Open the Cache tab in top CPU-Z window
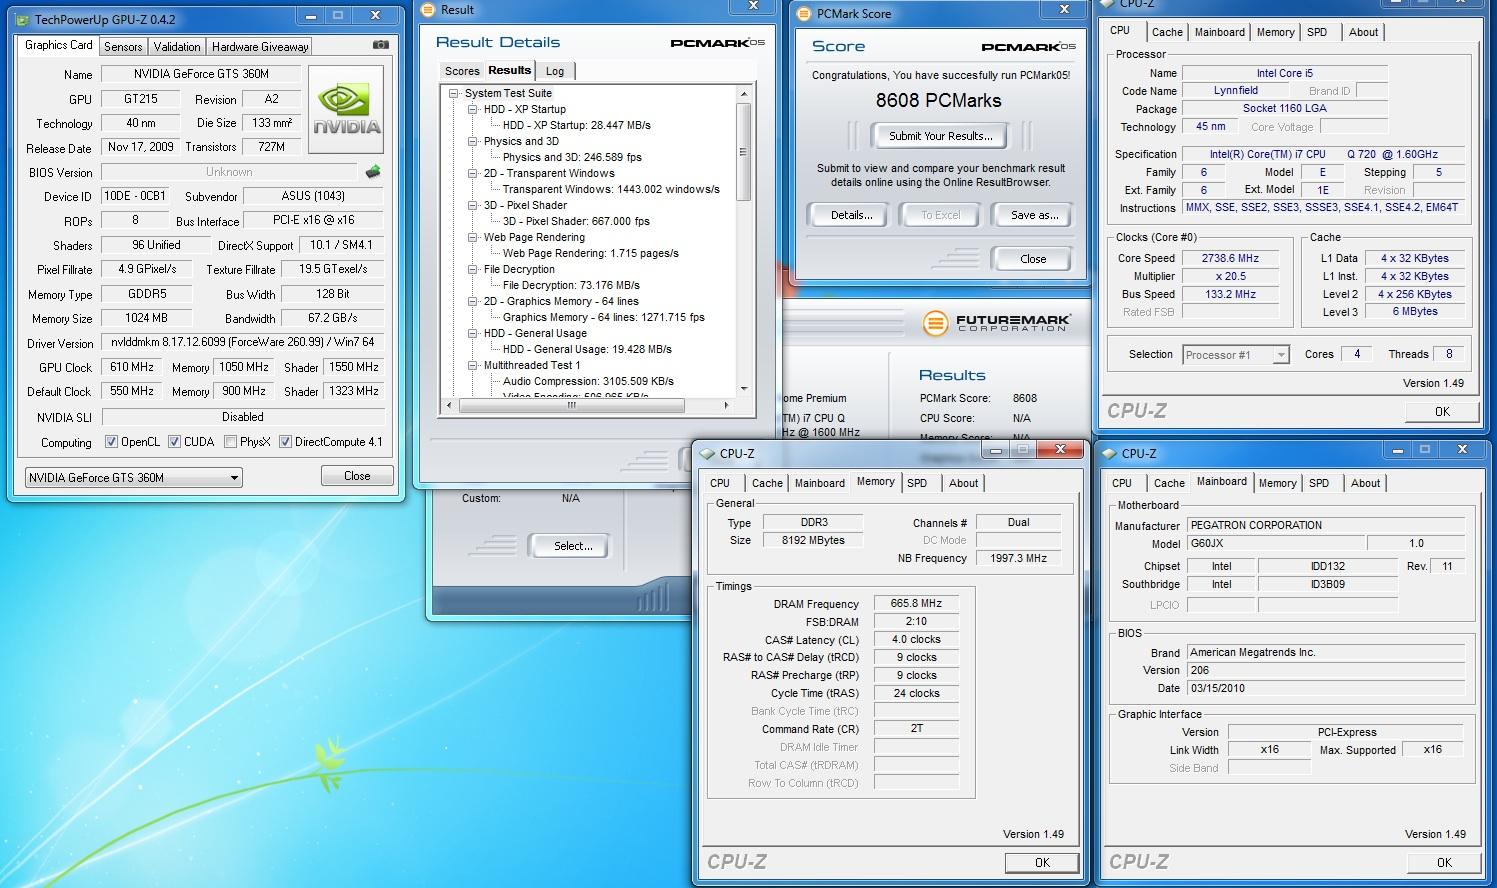The height and width of the screenshot is (888, 1497). pyautogui.click(x=1167, y=32)
